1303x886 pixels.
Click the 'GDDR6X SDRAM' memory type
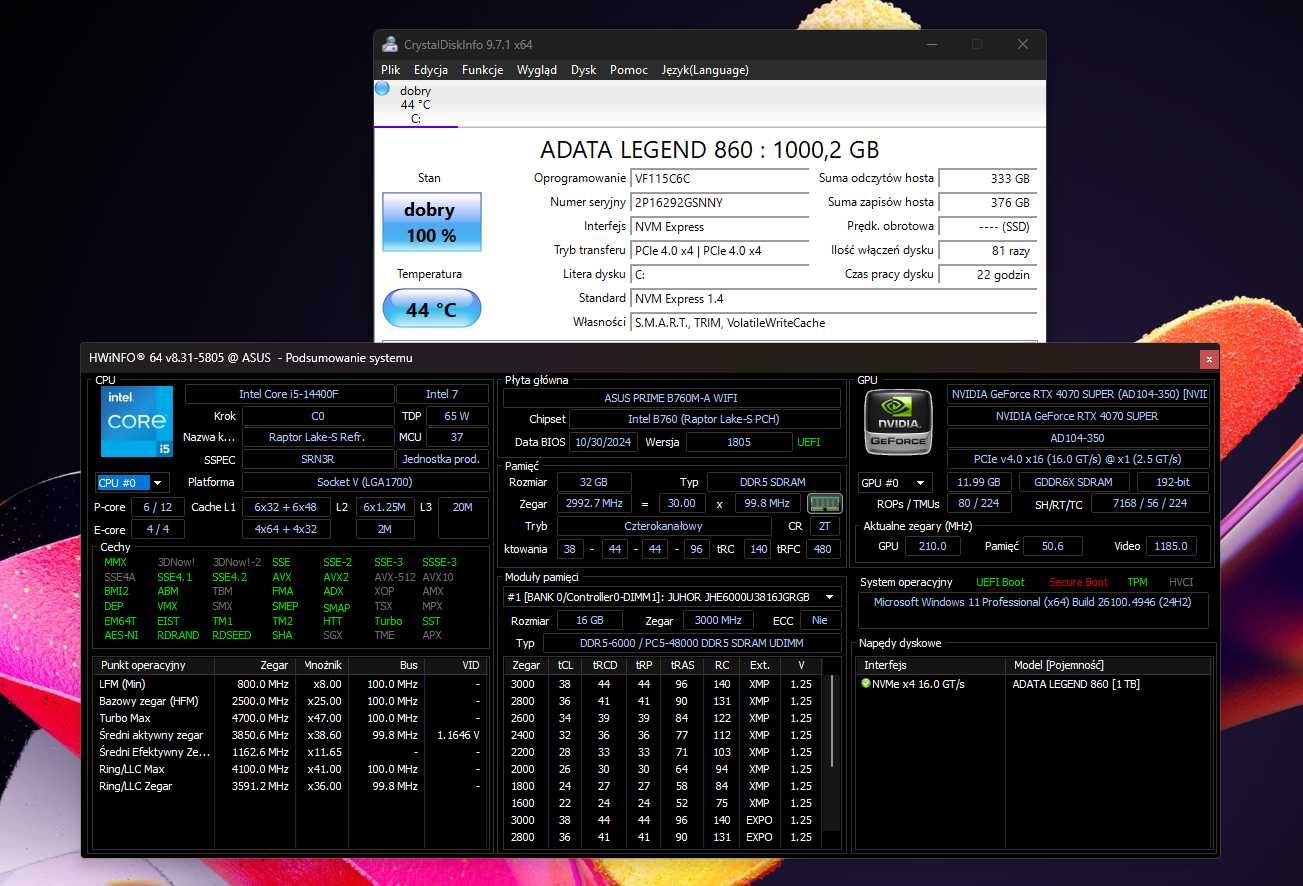click(1072, 482)
